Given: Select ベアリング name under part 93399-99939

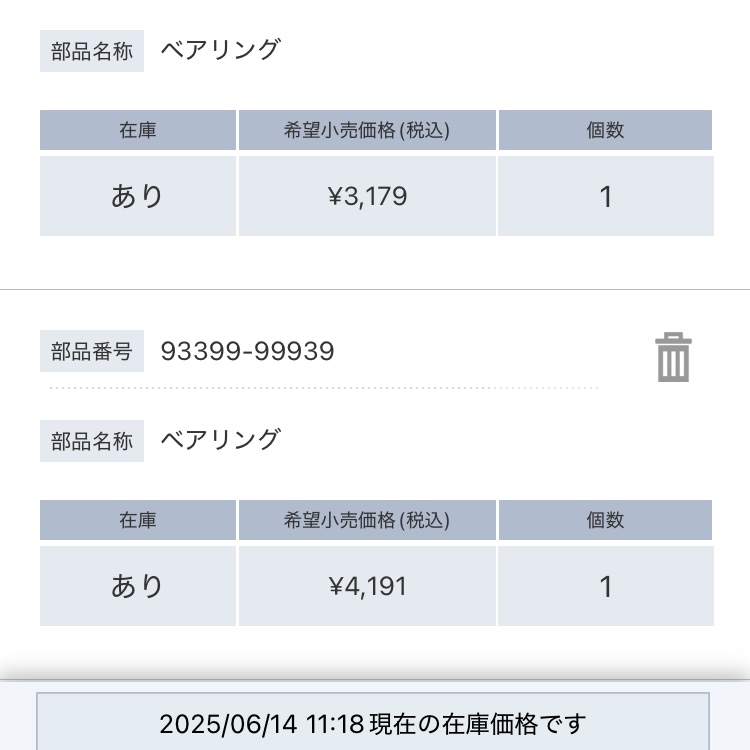Looking at the screenshot, I should [x=221, y=440].
